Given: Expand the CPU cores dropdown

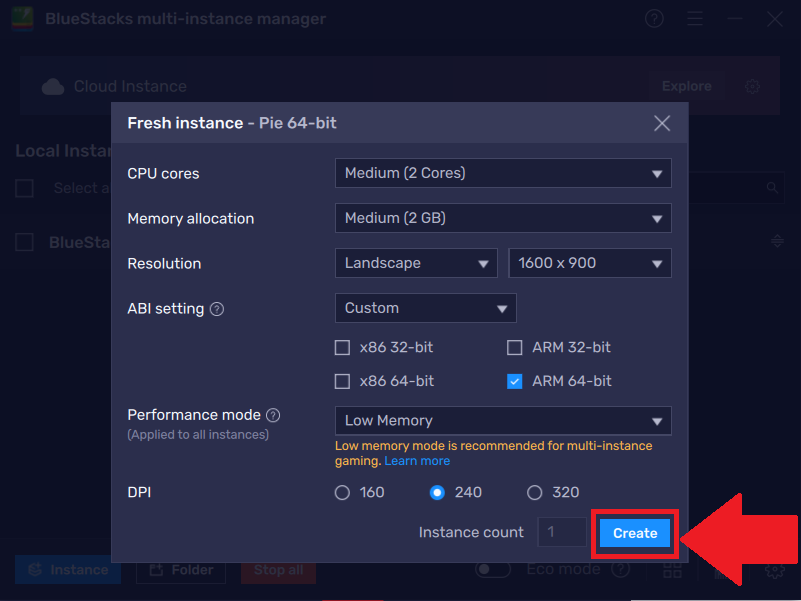Looking at the screenshot, I should click(x=502, y=173).
